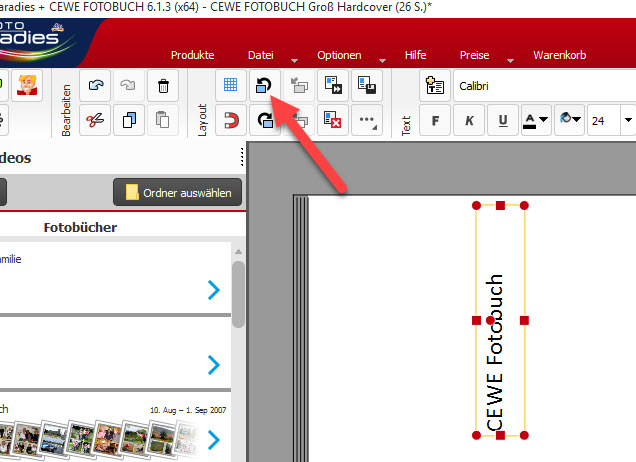Open the Warenkorb menu item
The image size is (636, 462).
point(559,55)
